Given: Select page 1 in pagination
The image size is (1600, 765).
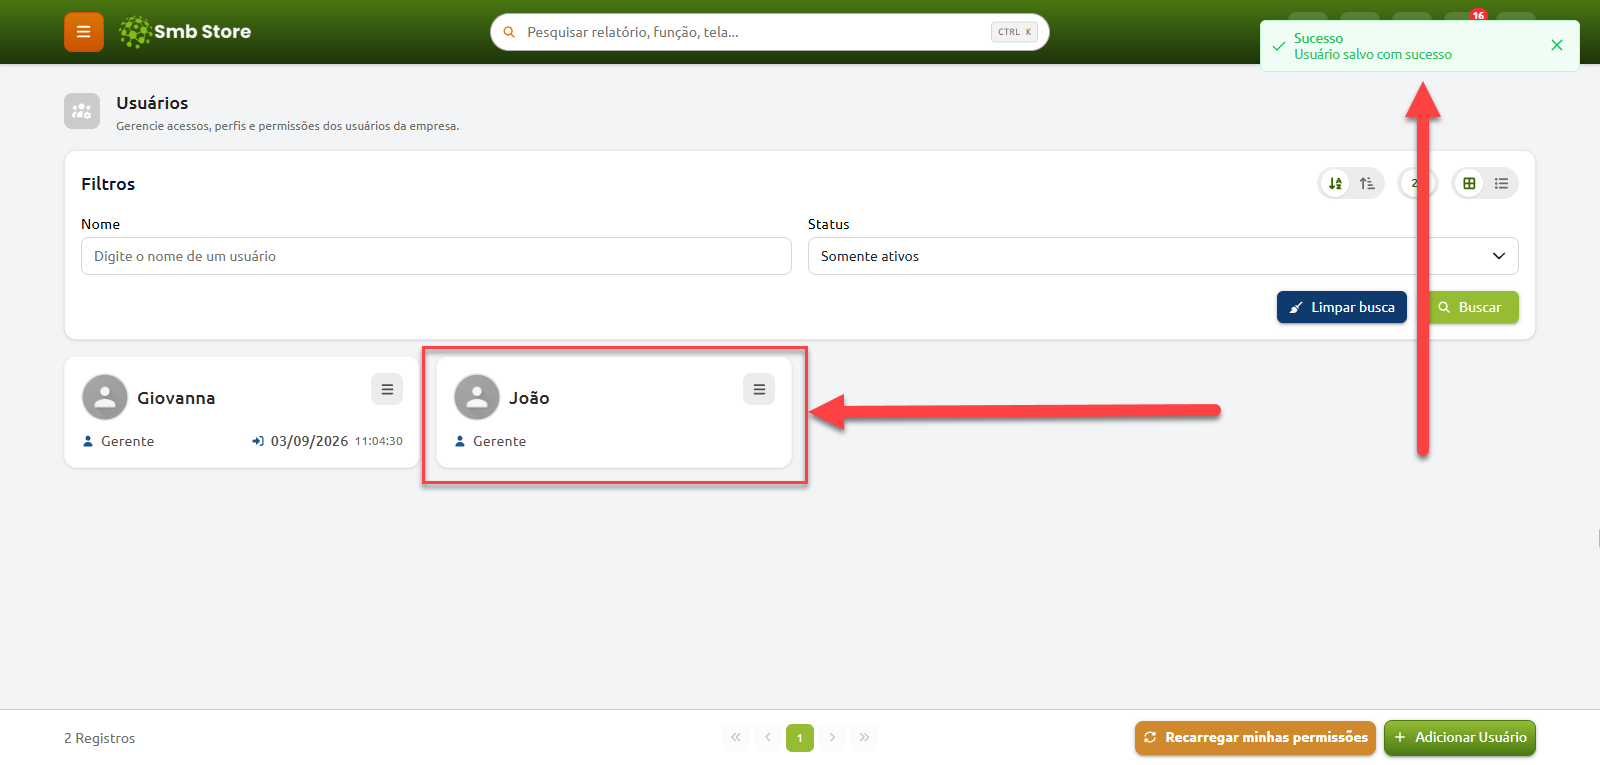Looking at the screenshot, I should coord(800,737).
